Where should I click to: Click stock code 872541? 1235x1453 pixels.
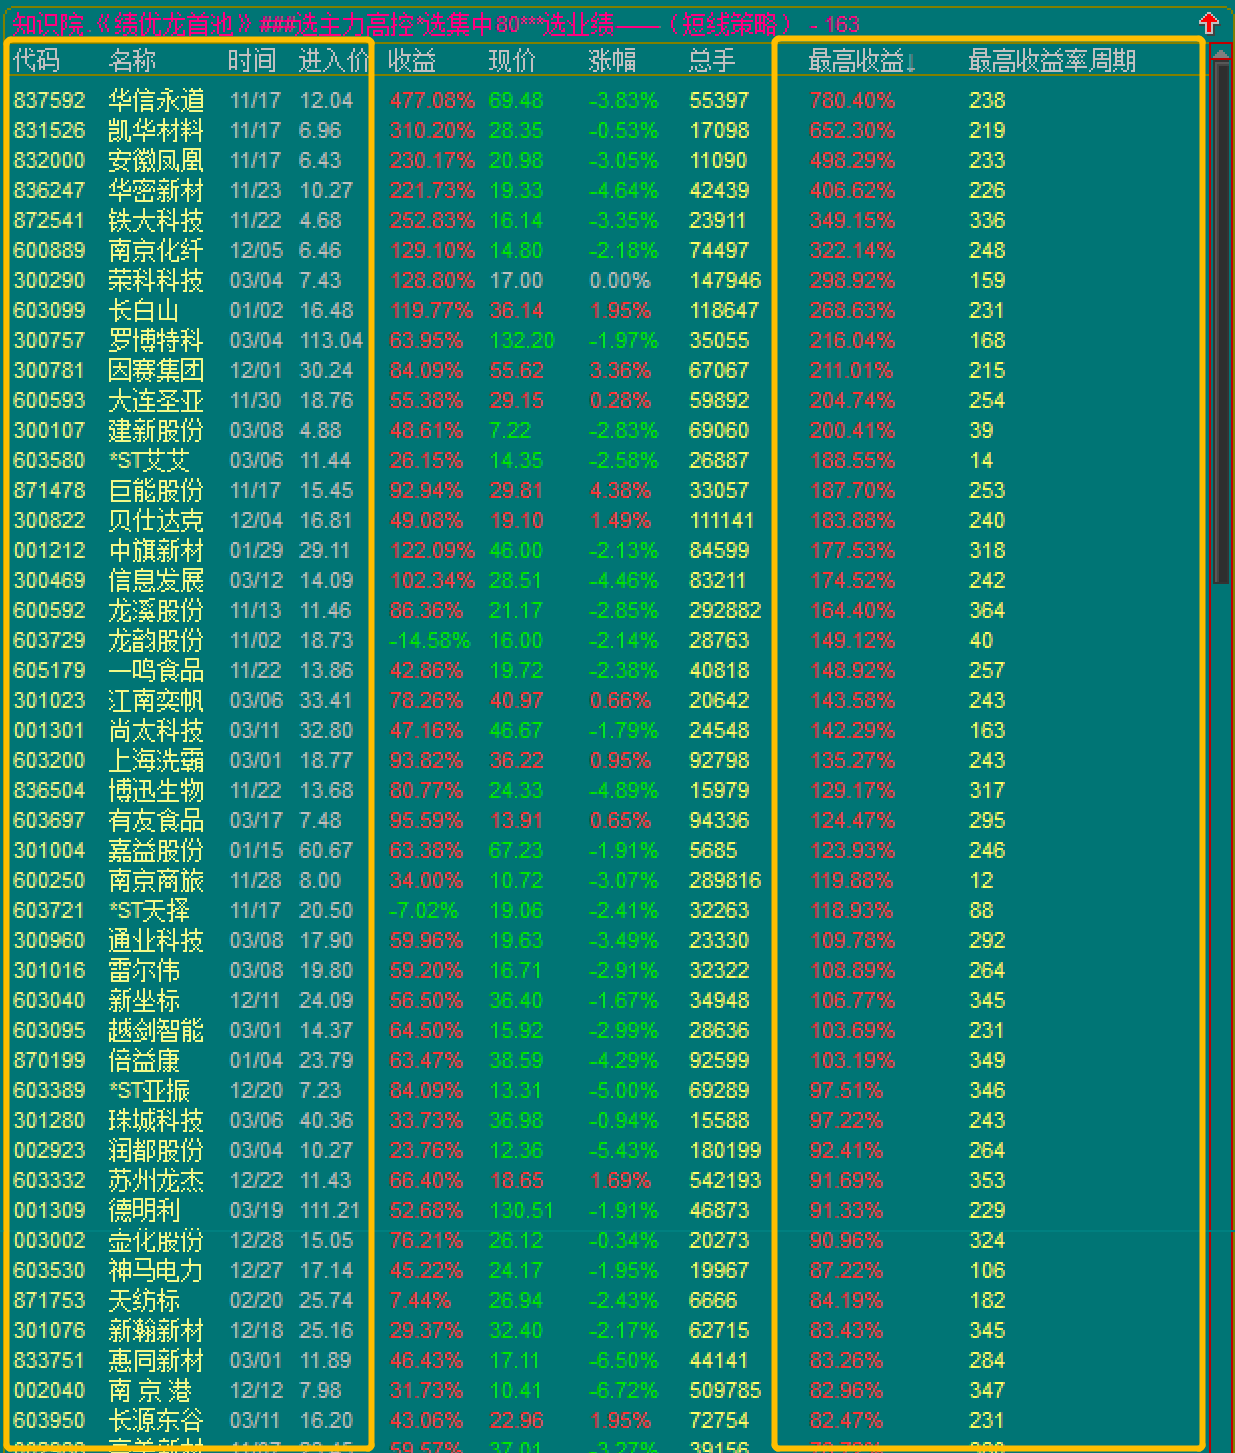50,220
